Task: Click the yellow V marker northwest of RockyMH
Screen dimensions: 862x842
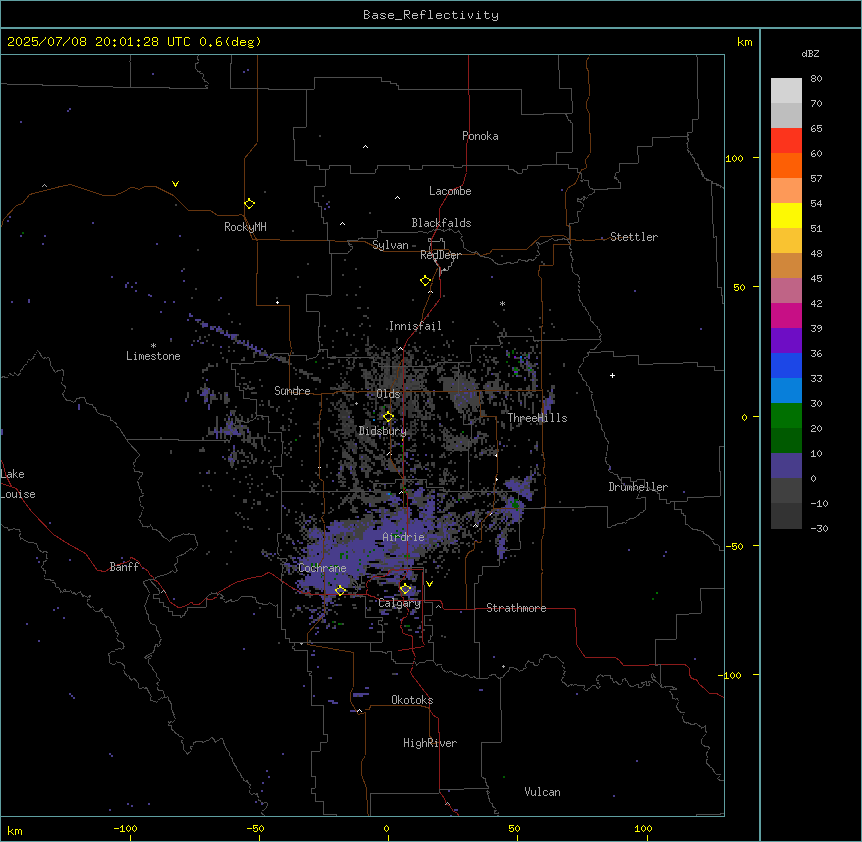Action: click(x=175, y=184)
